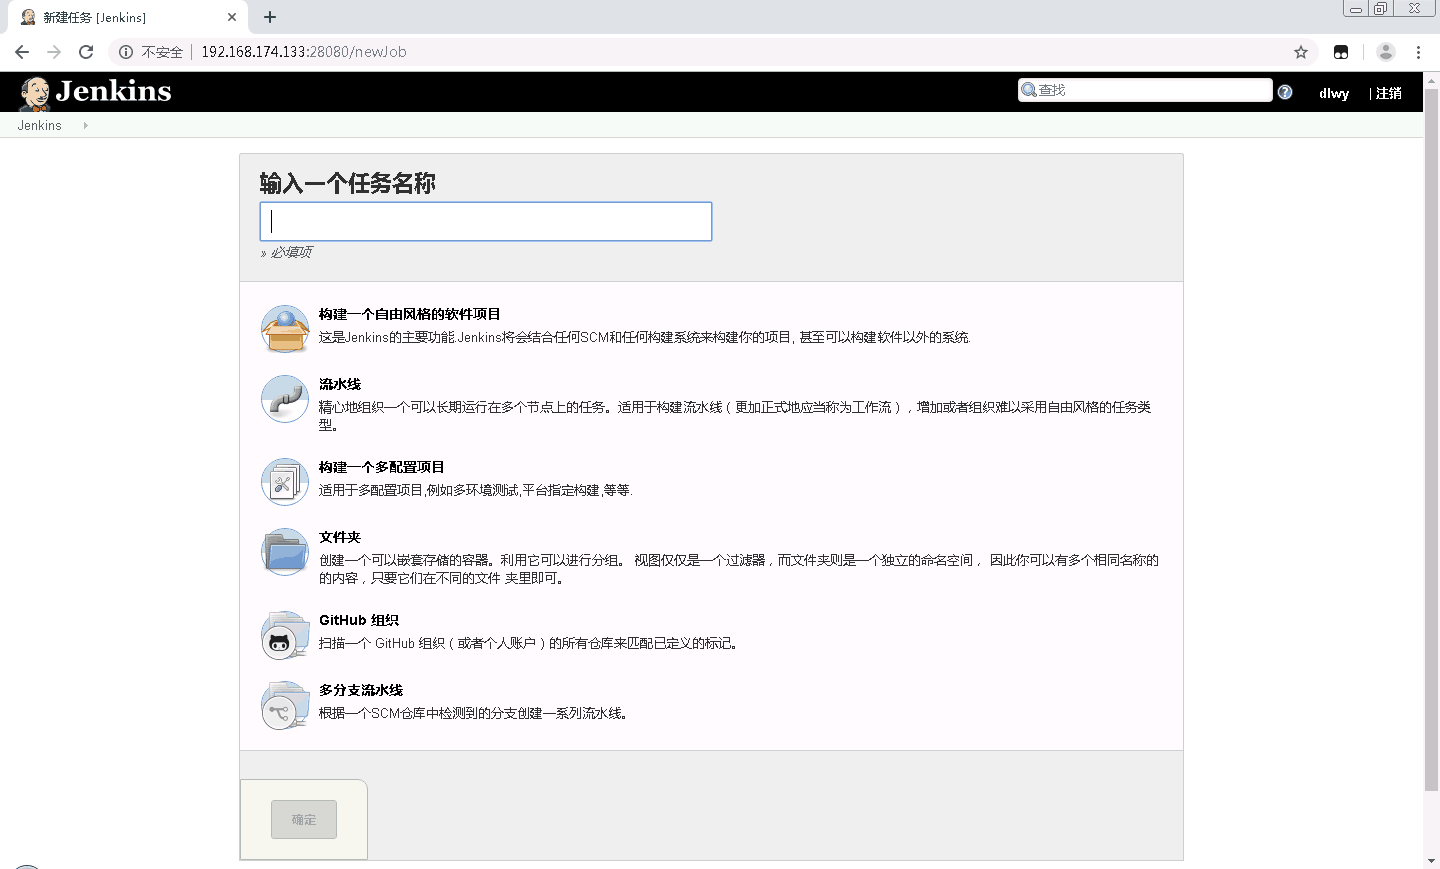Image resolution: width=1440 pixels, height=869 pixels.
Task: Click the Jenkins butler logo icon
Action: 35,93
